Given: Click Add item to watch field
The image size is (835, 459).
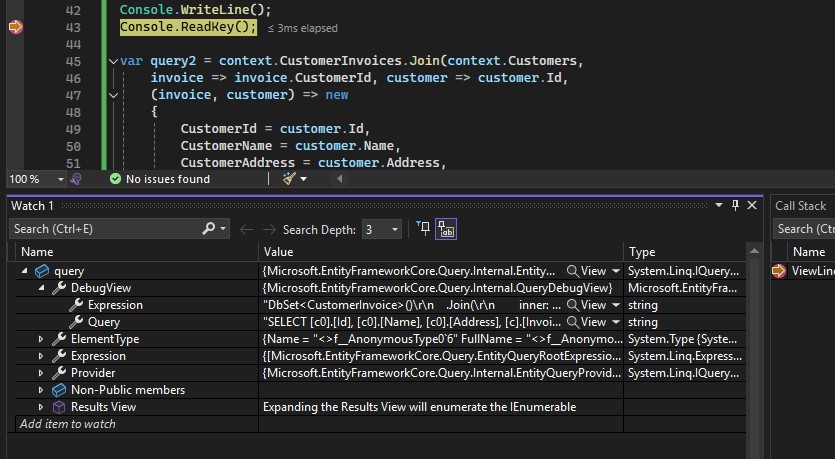Looking at the screenshot, I should click(68, 424).
